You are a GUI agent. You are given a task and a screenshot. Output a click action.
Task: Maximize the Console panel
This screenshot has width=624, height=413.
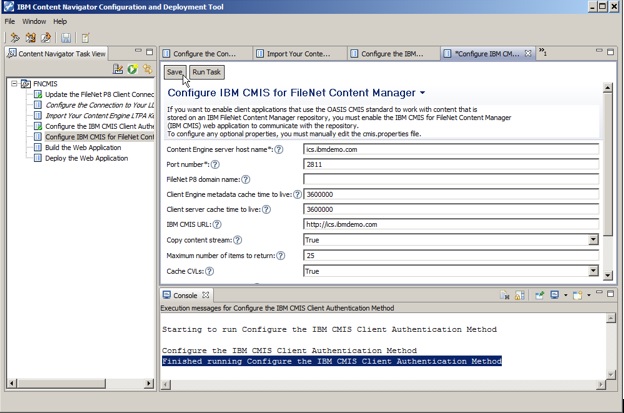pos(610,294)
